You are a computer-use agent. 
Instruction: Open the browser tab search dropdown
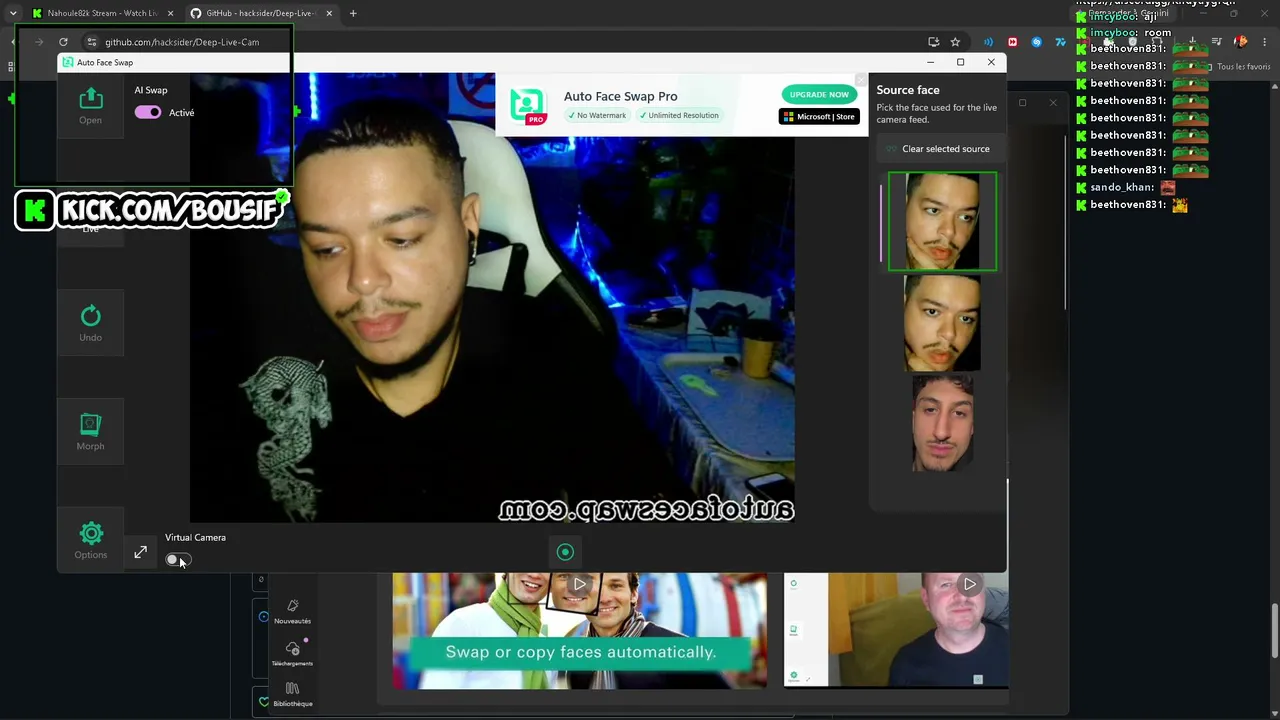pyautogui.click(x=12, y=13)
